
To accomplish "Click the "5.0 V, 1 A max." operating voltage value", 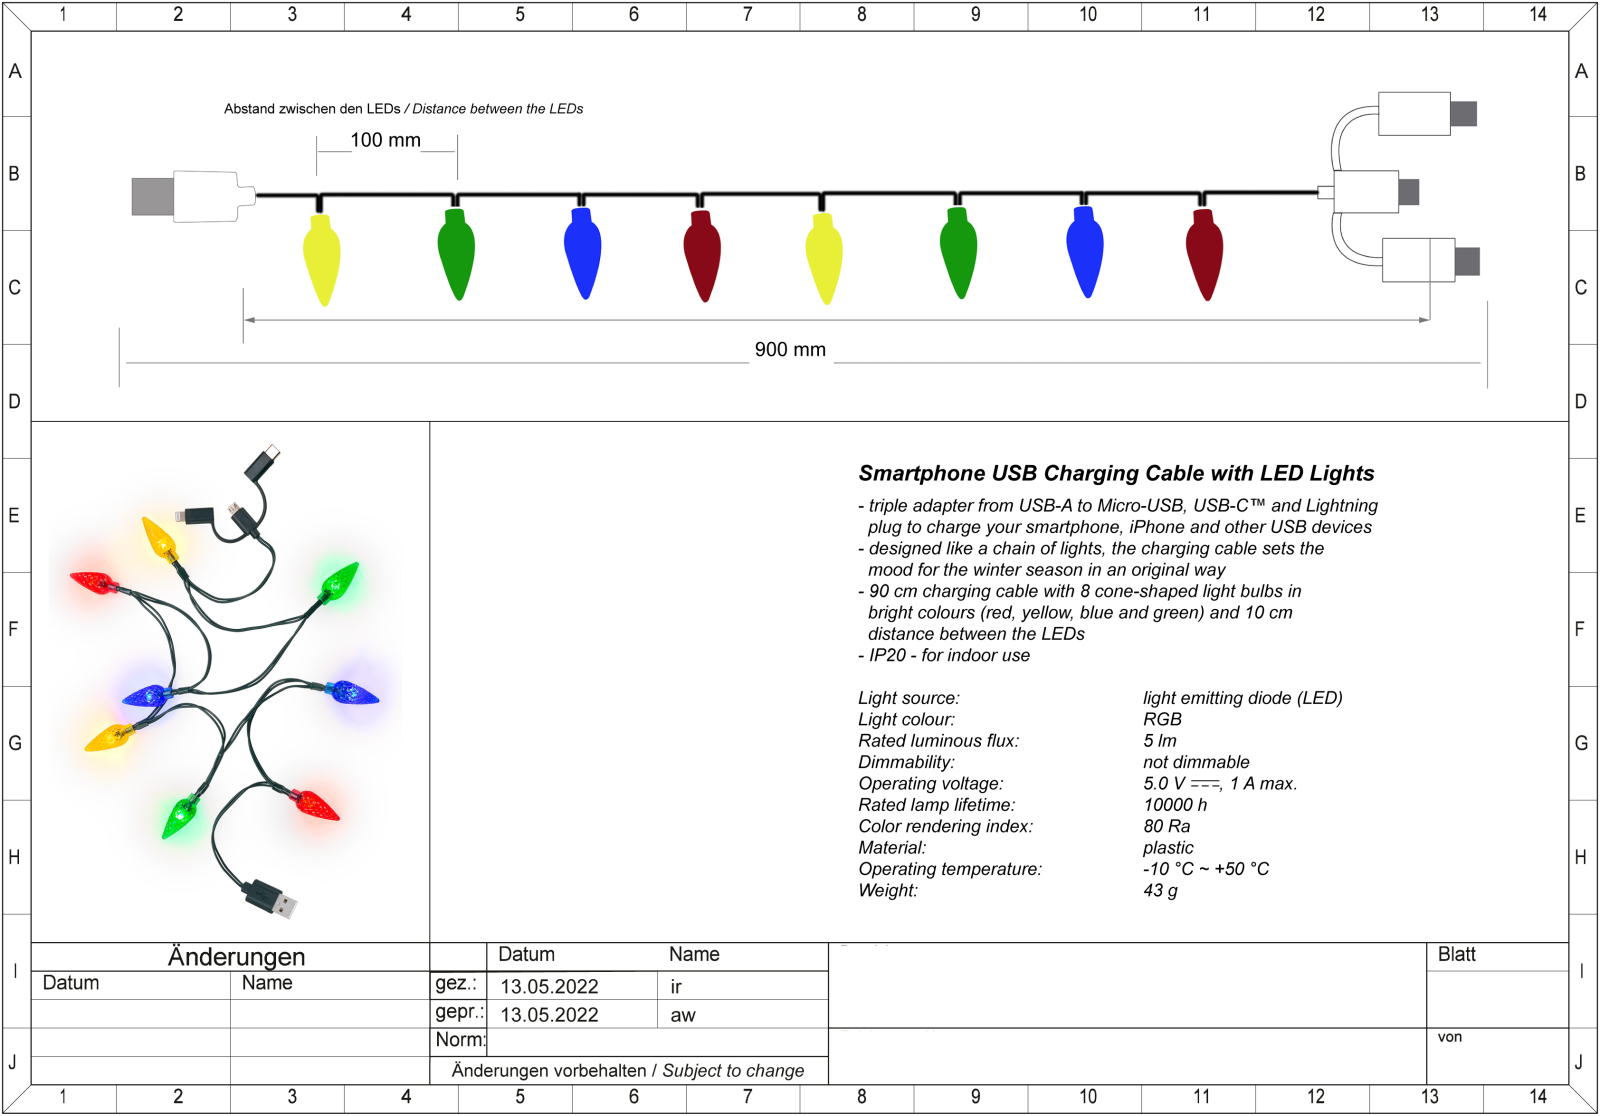I will [x=1220, y=783].
